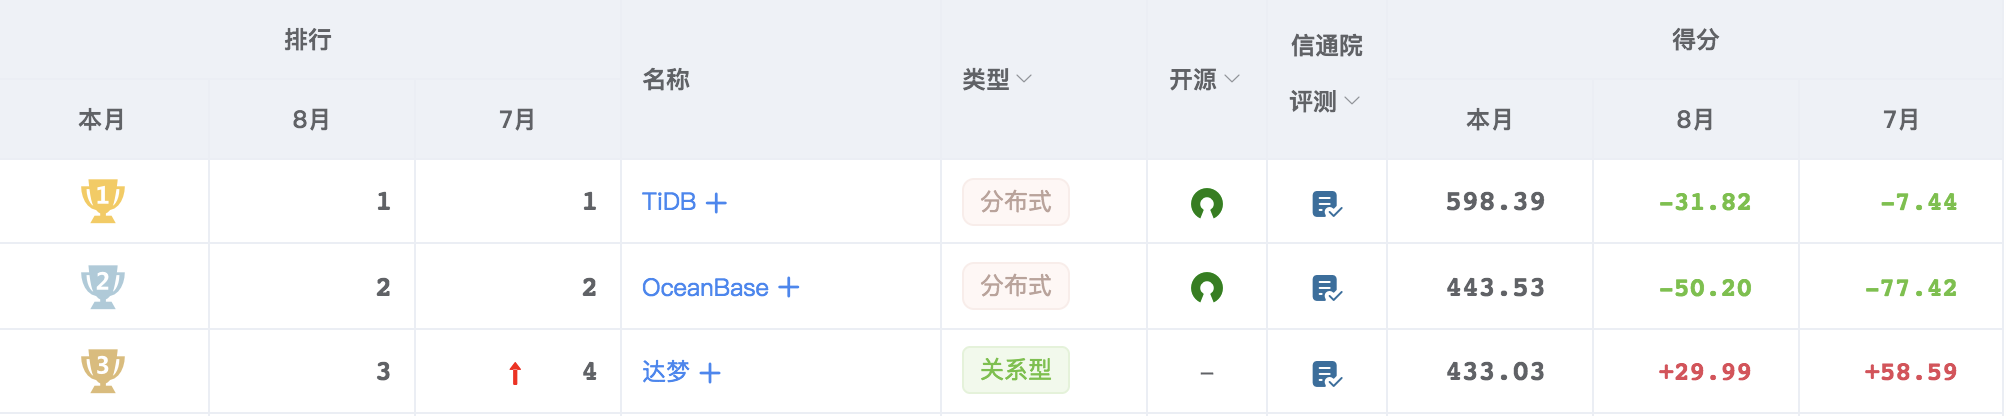This screenshot has height=416, width=2006.
Task: Click the silver second-place trophy icon
Action: click(x=102, y=287)
